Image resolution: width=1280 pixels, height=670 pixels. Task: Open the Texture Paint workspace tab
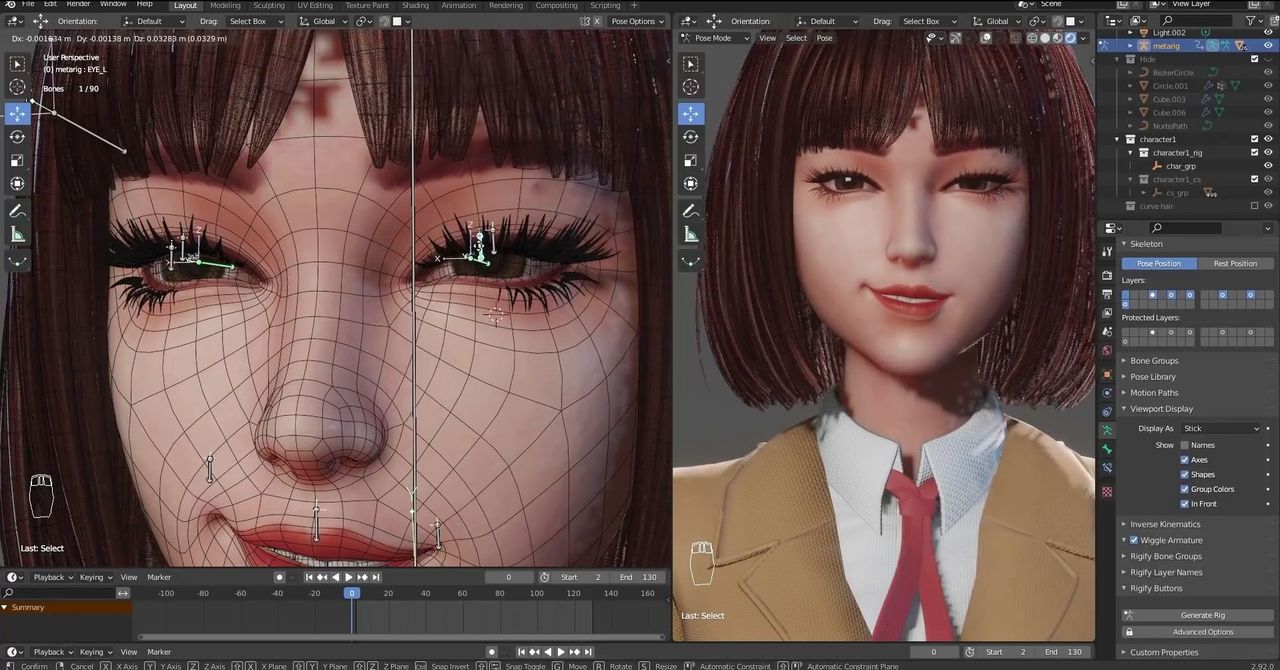coord(367,5)
